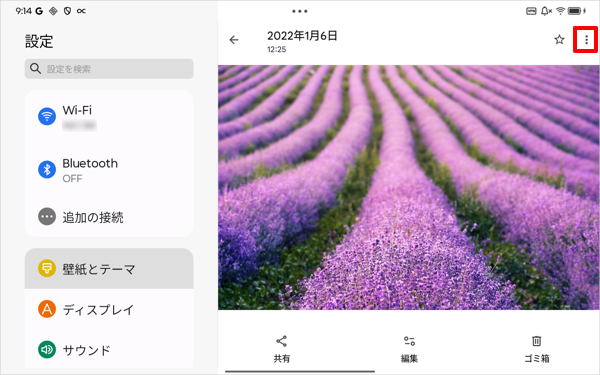Open the three-dot more options menu
Screen dimensions: 600x375
(x=586, y=40)
